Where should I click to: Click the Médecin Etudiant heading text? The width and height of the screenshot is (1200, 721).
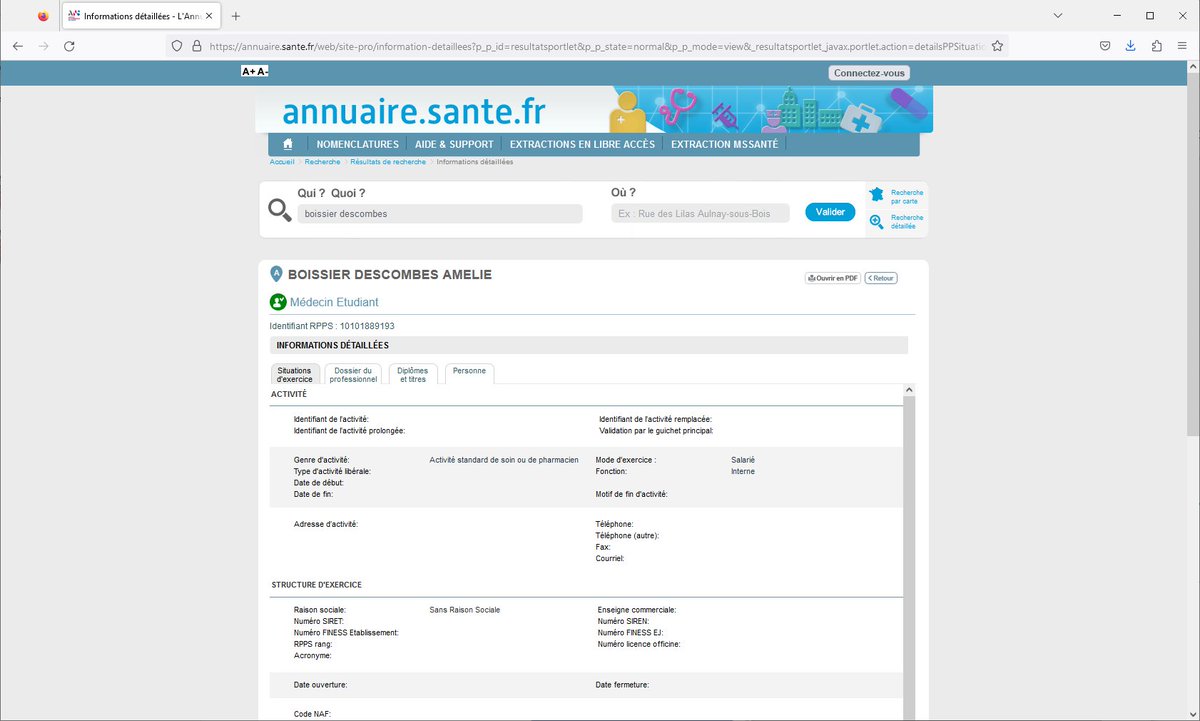click(x=334, y=302)
